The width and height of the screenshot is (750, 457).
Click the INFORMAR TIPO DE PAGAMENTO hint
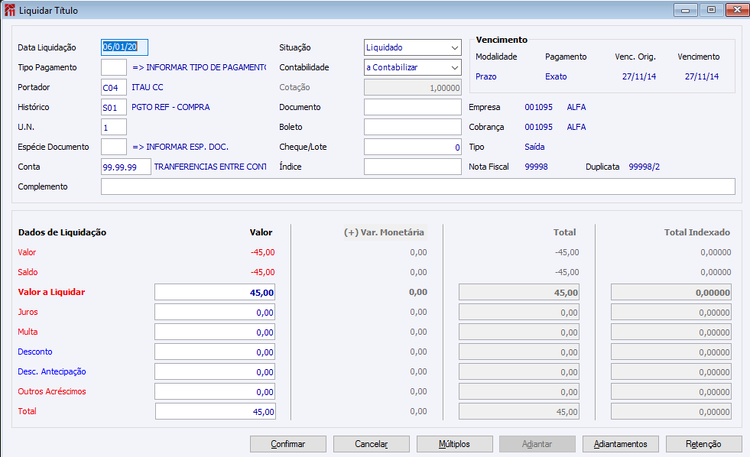(x=199, y=67)
